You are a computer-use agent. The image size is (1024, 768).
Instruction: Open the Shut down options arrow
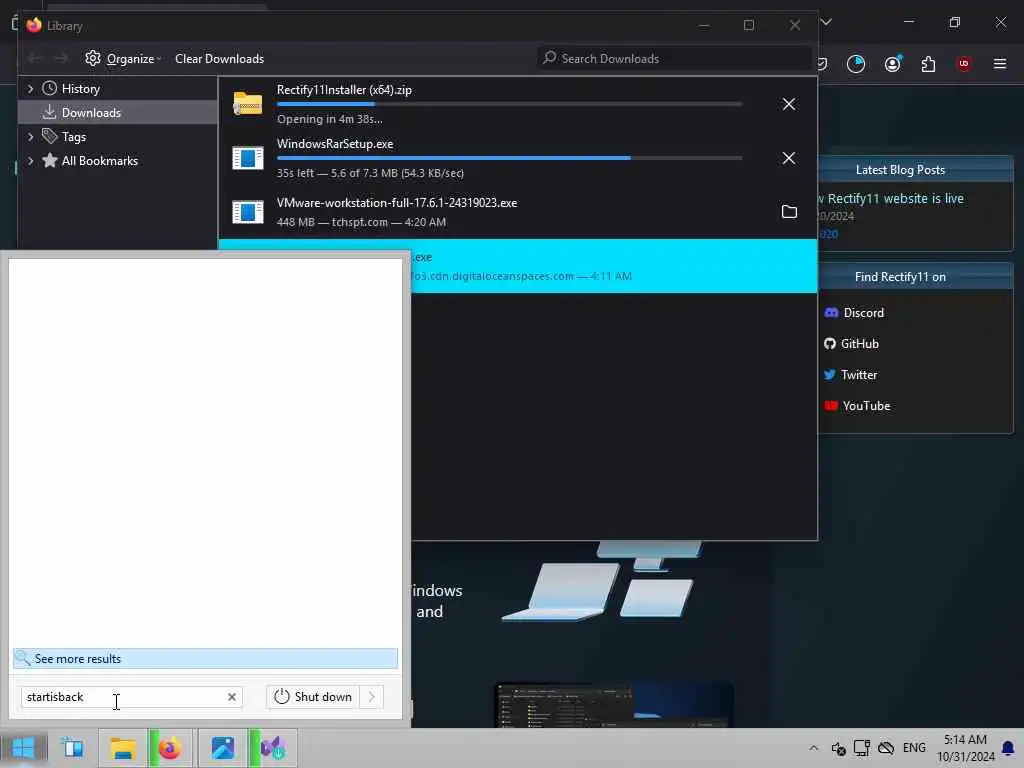coord(372,697)
